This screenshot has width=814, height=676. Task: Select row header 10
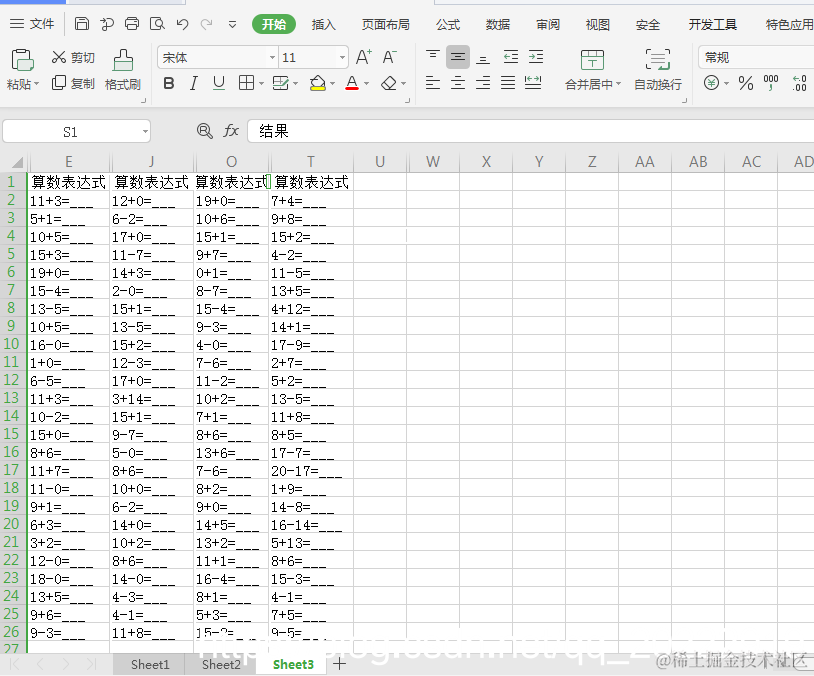pyautogui.click(x=11, y=344)
